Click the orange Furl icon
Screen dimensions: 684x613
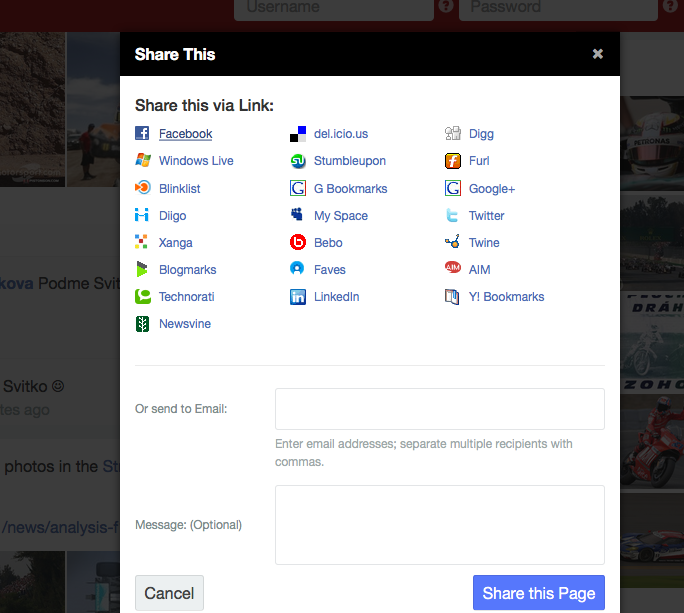click(453, 161)
